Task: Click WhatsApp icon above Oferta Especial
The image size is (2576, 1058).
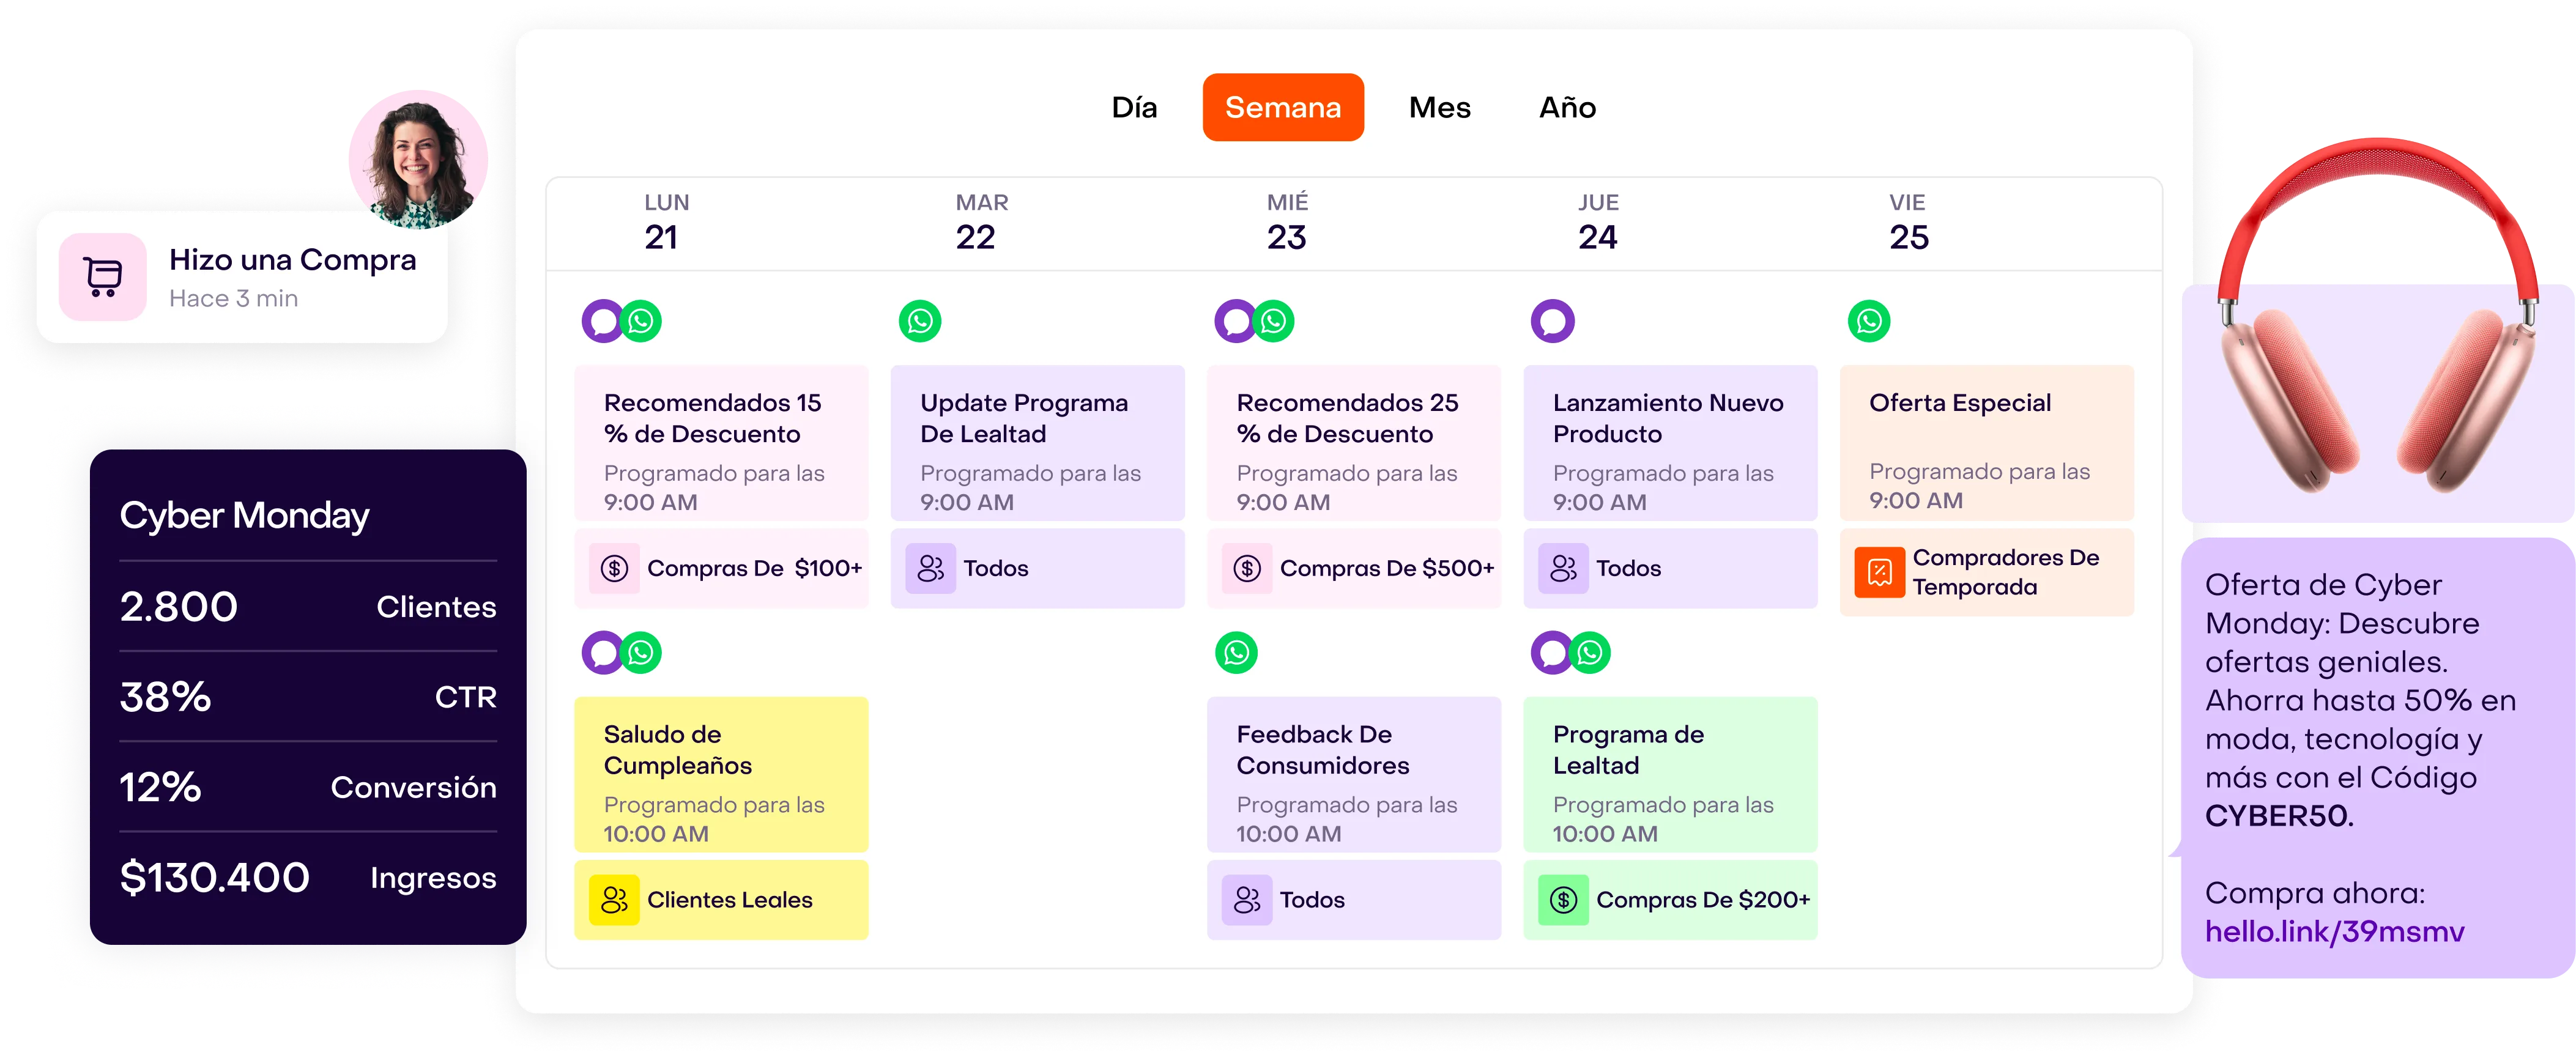Action: click(1868, 321)
